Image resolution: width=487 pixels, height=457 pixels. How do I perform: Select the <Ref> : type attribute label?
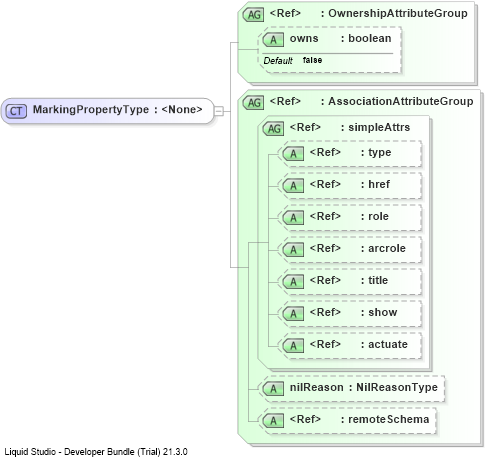point(350,152)
